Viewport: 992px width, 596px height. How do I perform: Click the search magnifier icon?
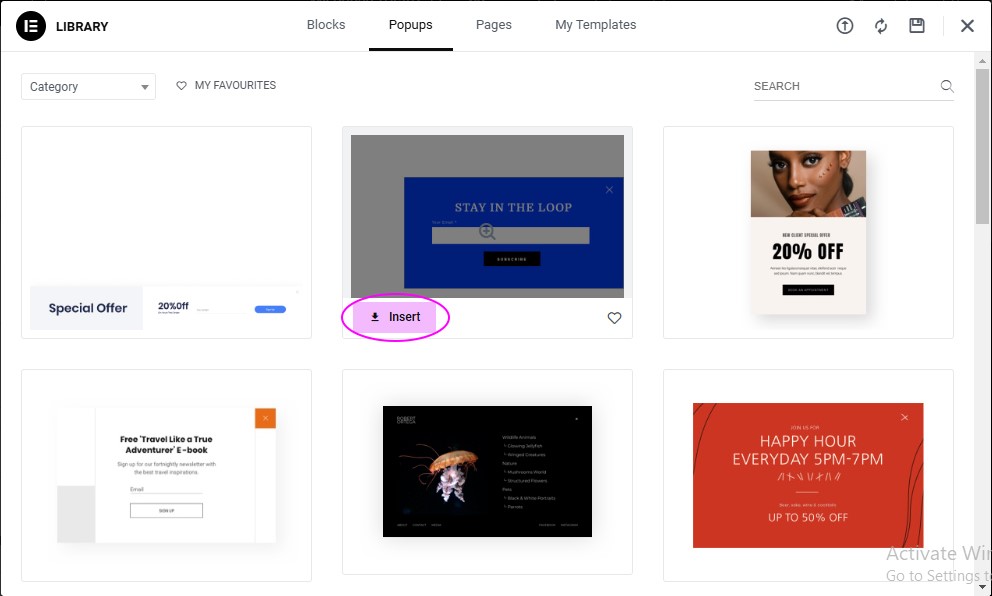[x=946, y=86]
